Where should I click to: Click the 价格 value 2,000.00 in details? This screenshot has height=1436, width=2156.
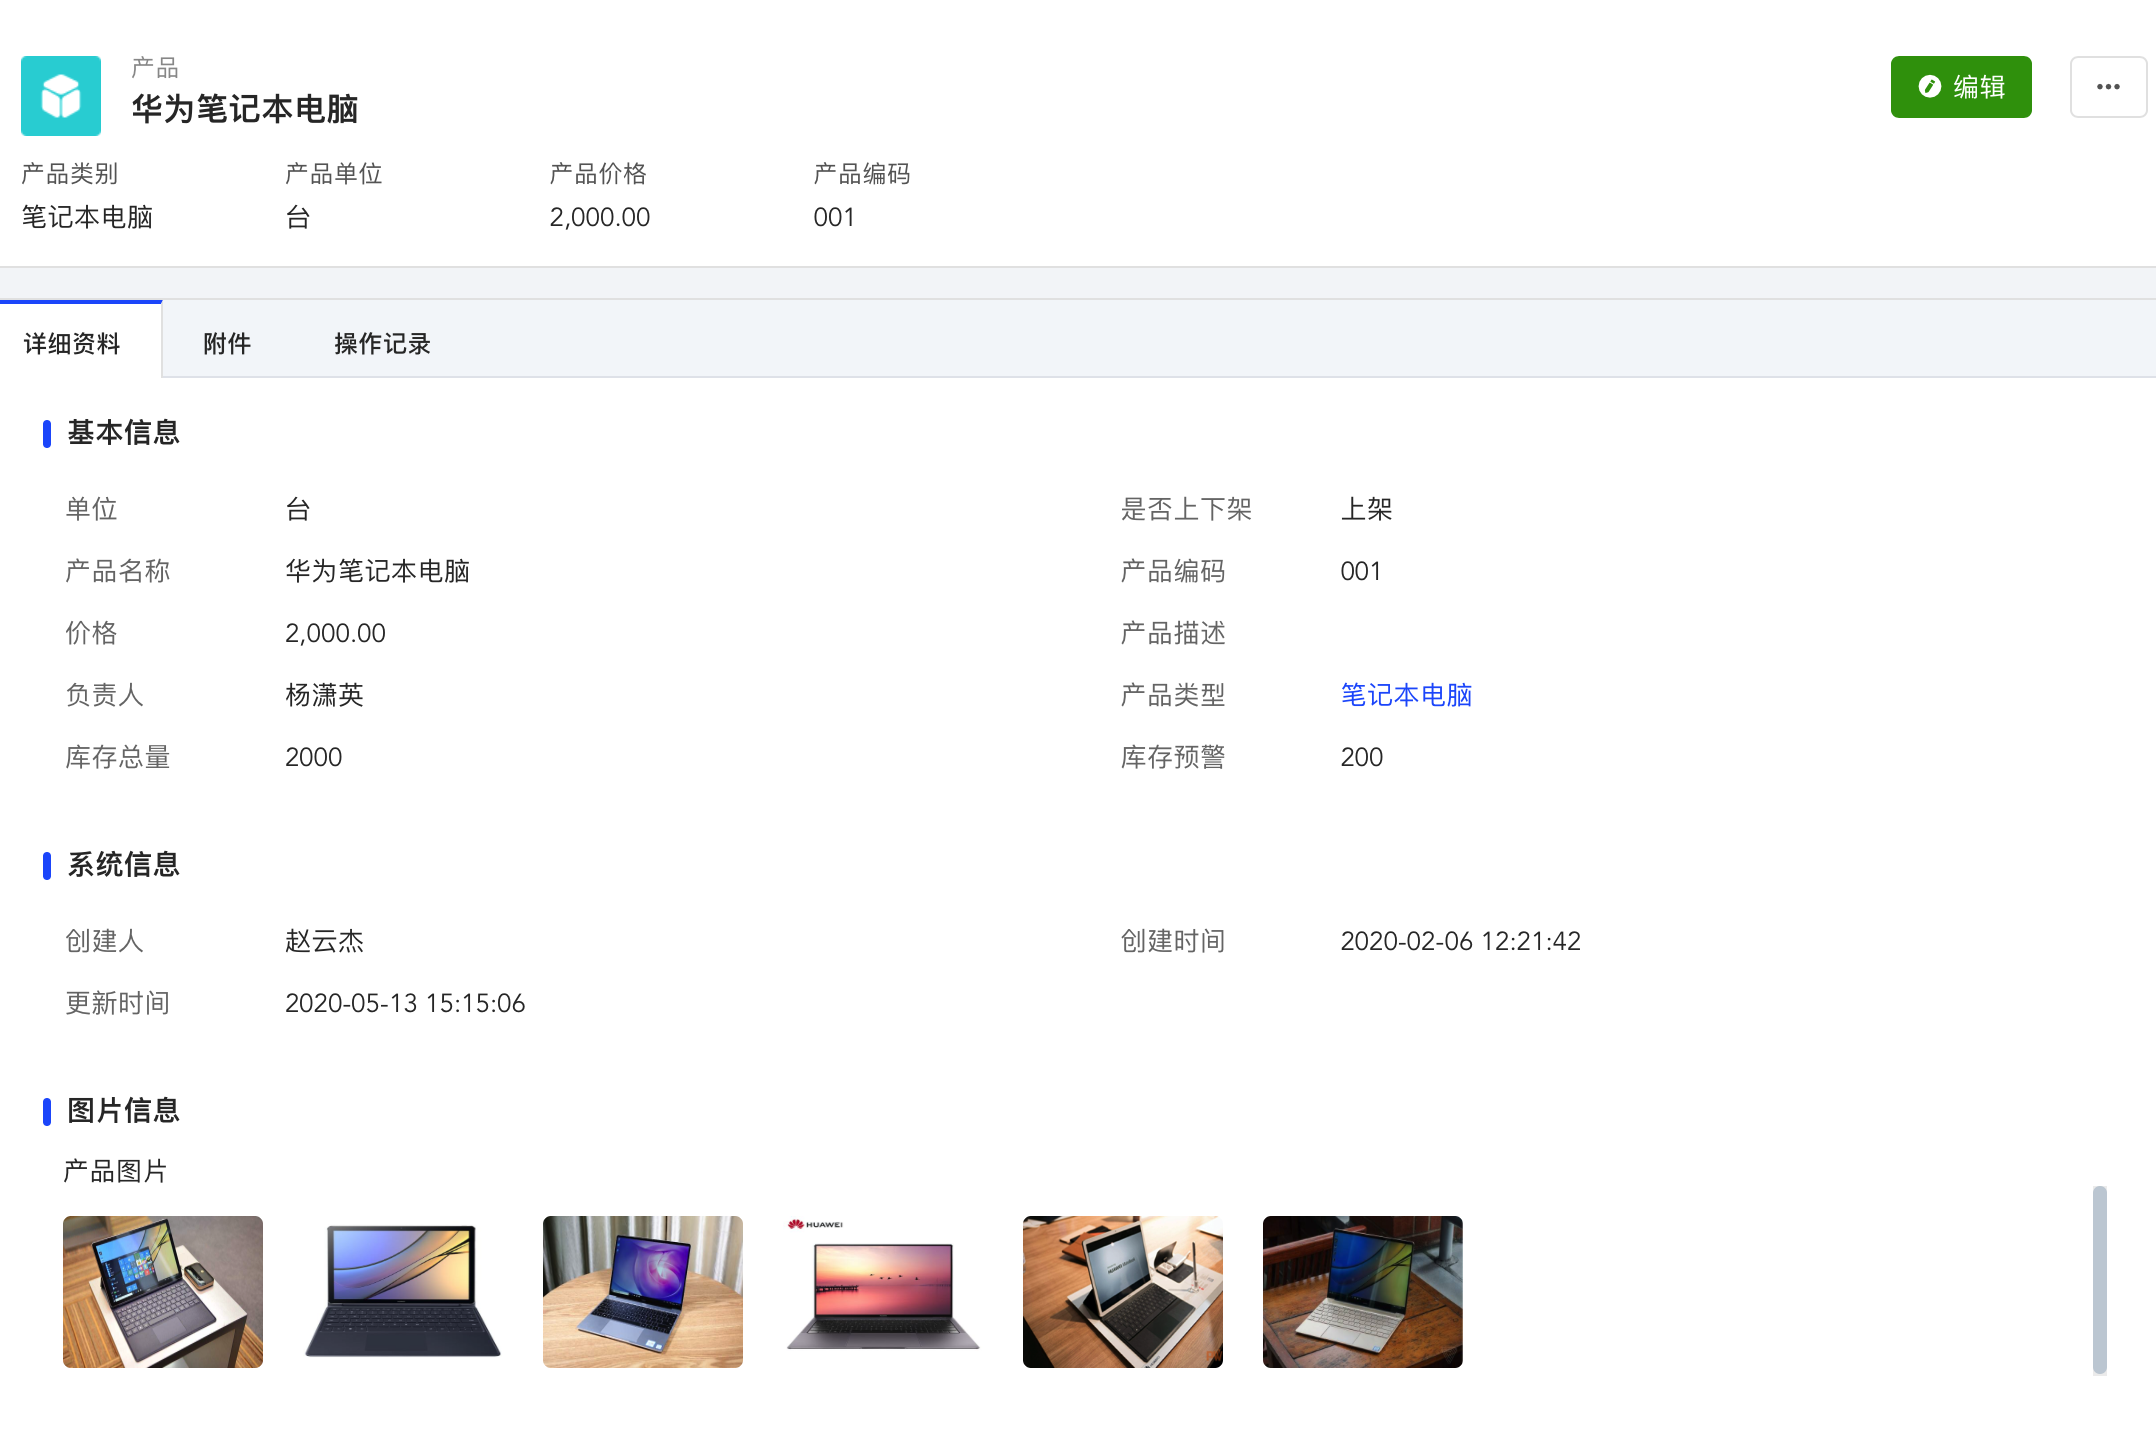click(x=335, y=633)
